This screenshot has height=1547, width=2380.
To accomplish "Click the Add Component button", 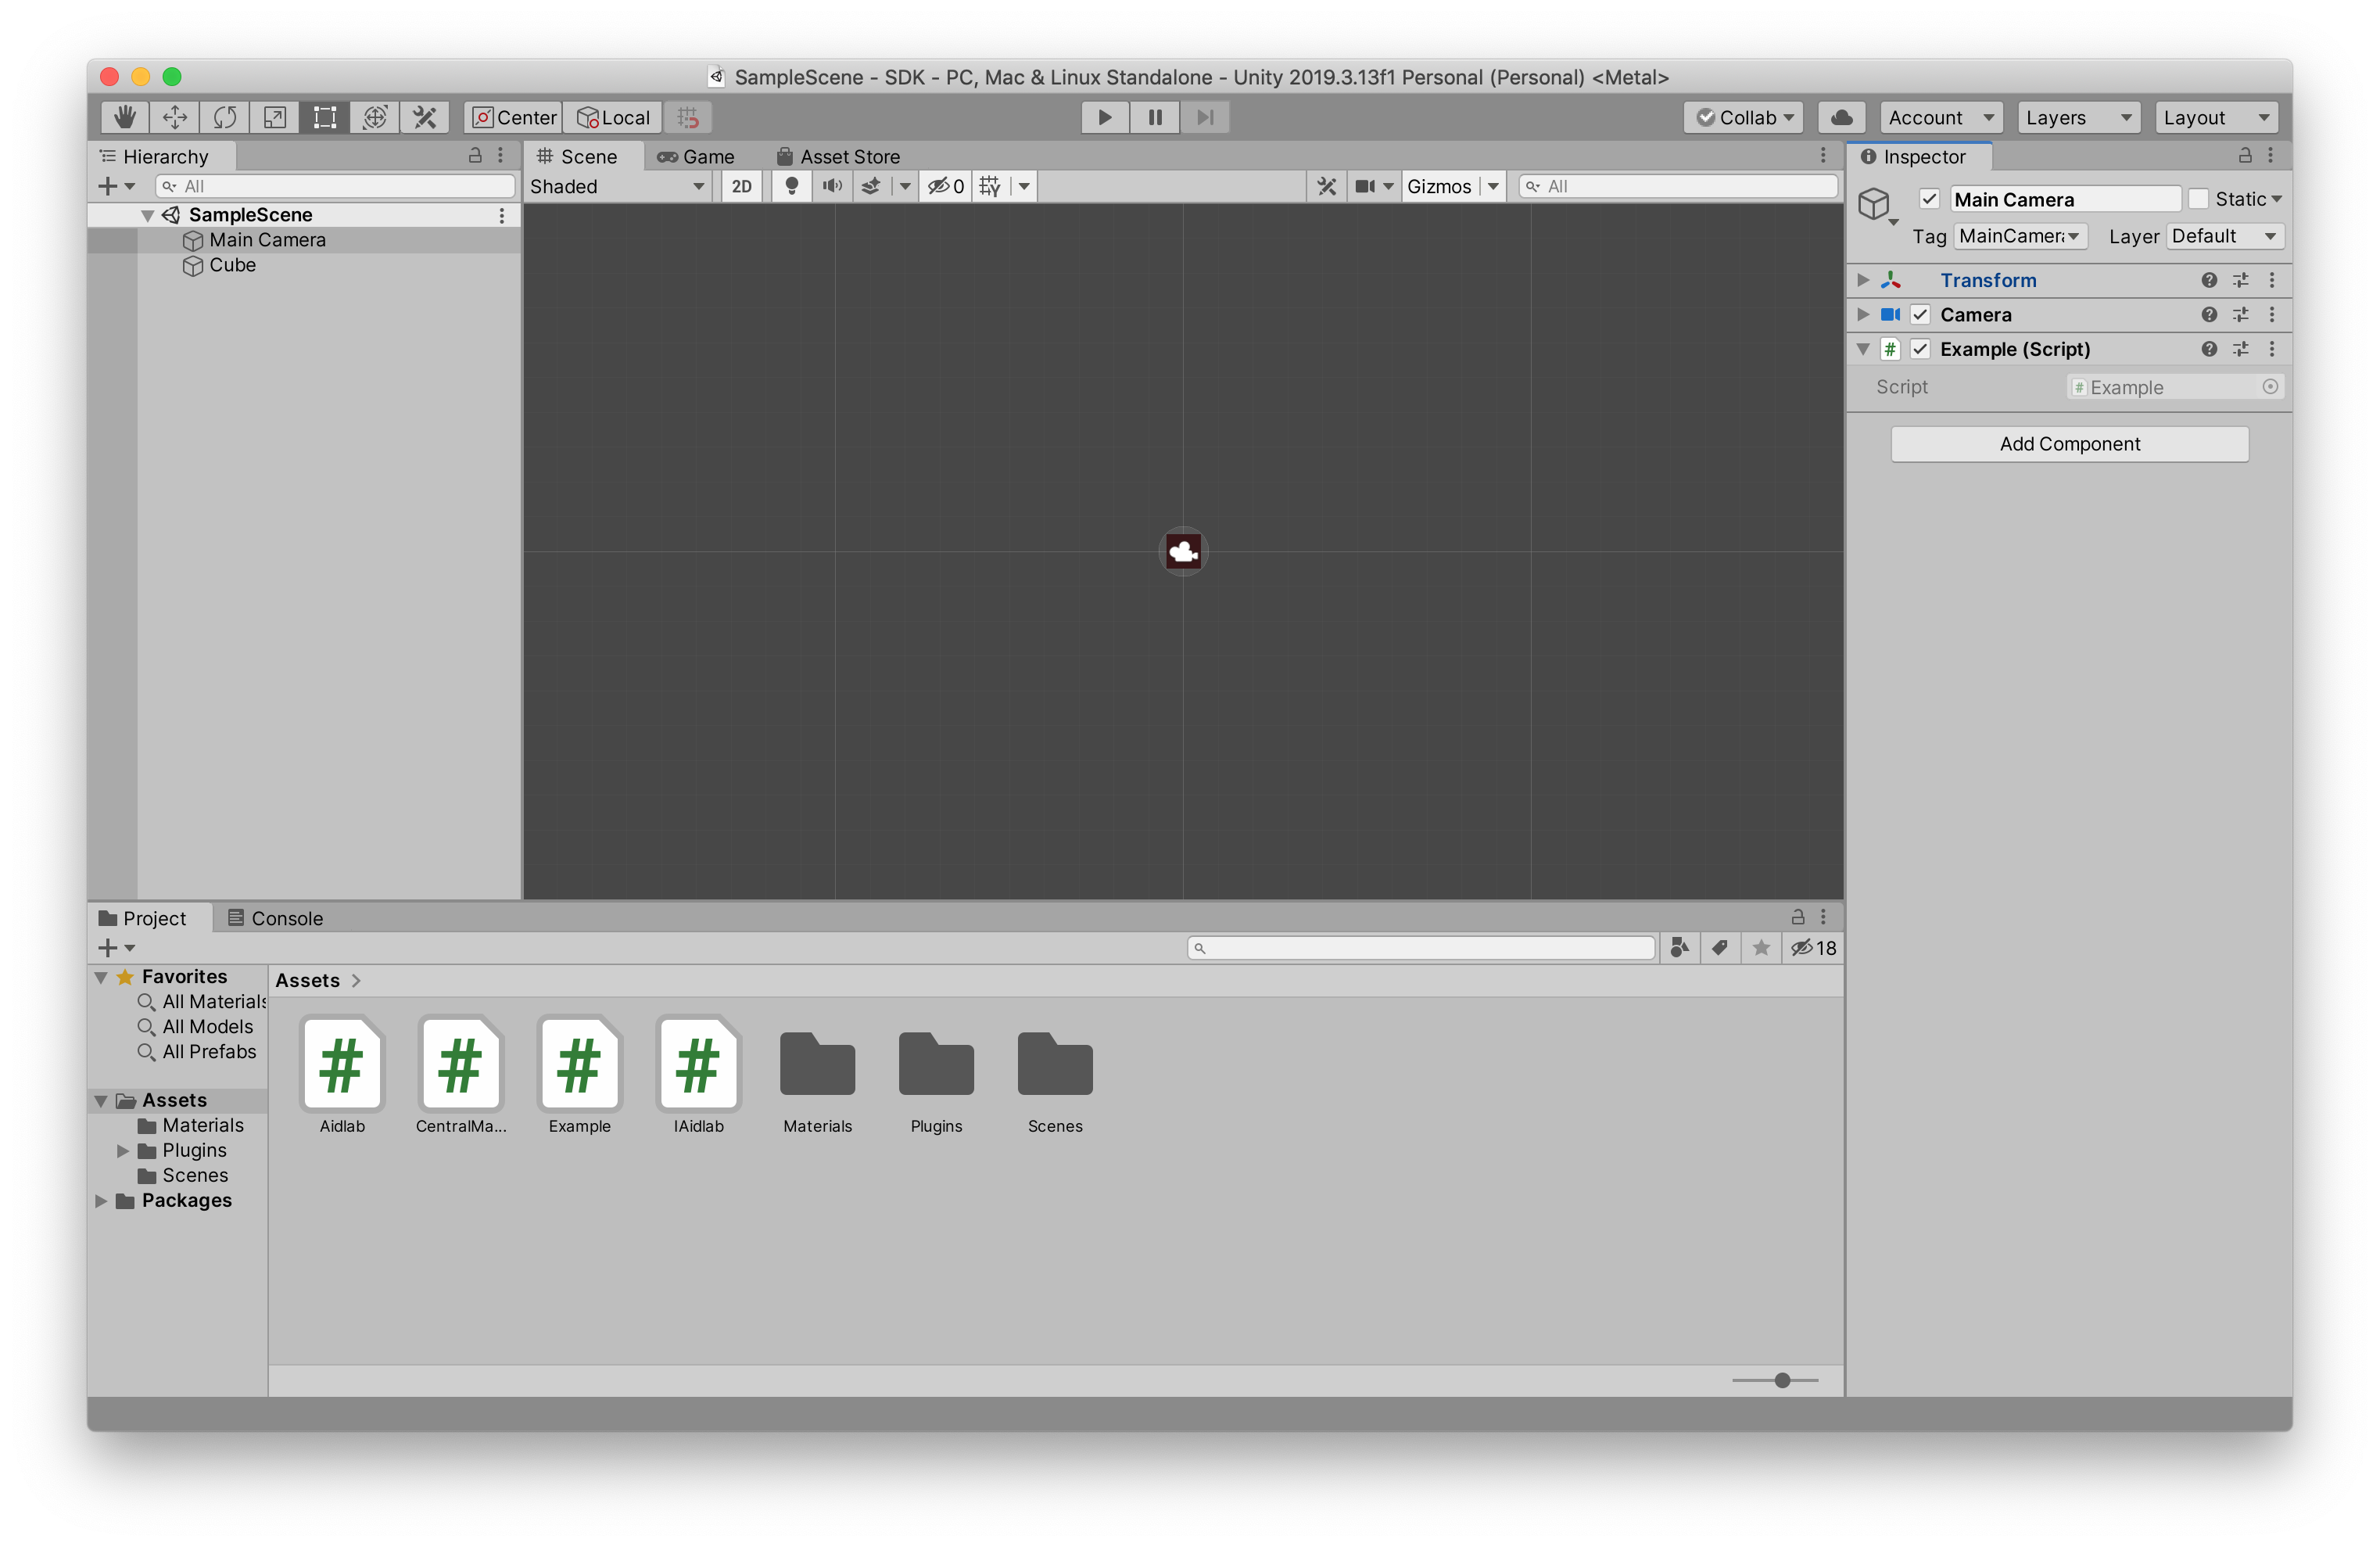I will coord(2069,444).
